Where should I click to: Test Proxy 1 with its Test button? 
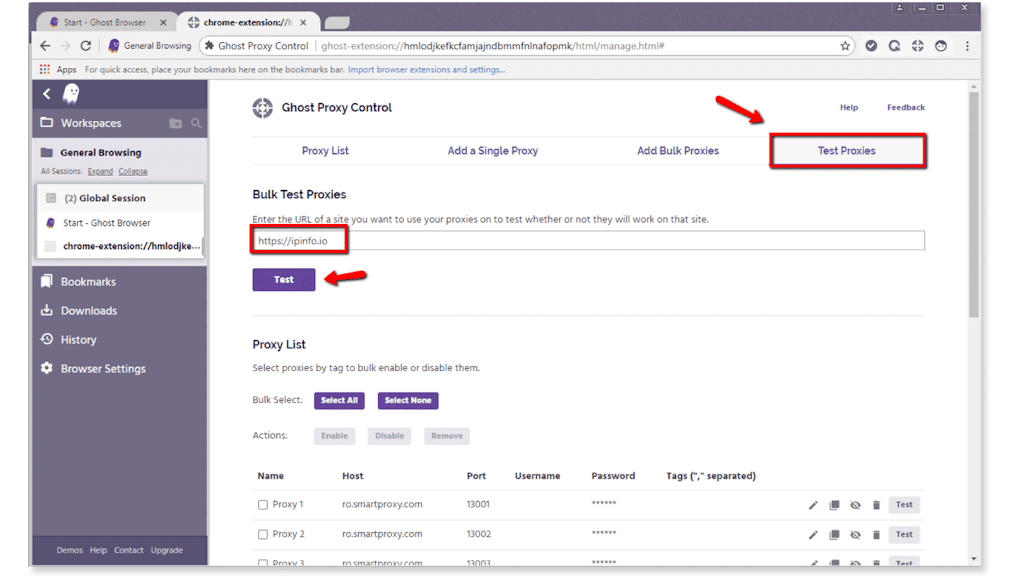904,505
